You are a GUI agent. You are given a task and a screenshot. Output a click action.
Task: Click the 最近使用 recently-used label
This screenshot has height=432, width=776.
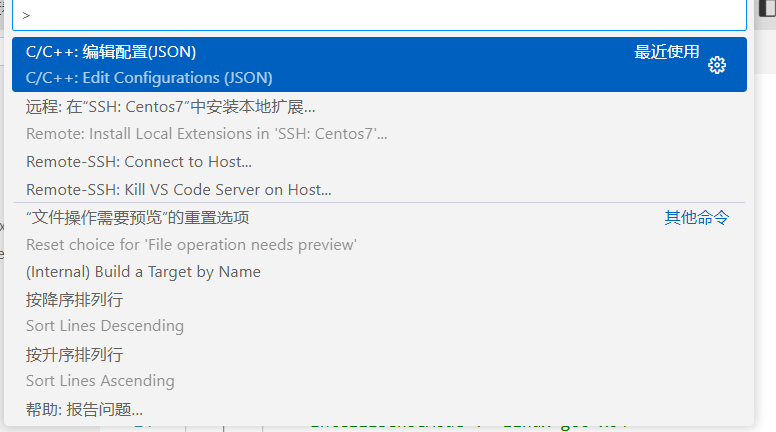[x=667, y=52]
